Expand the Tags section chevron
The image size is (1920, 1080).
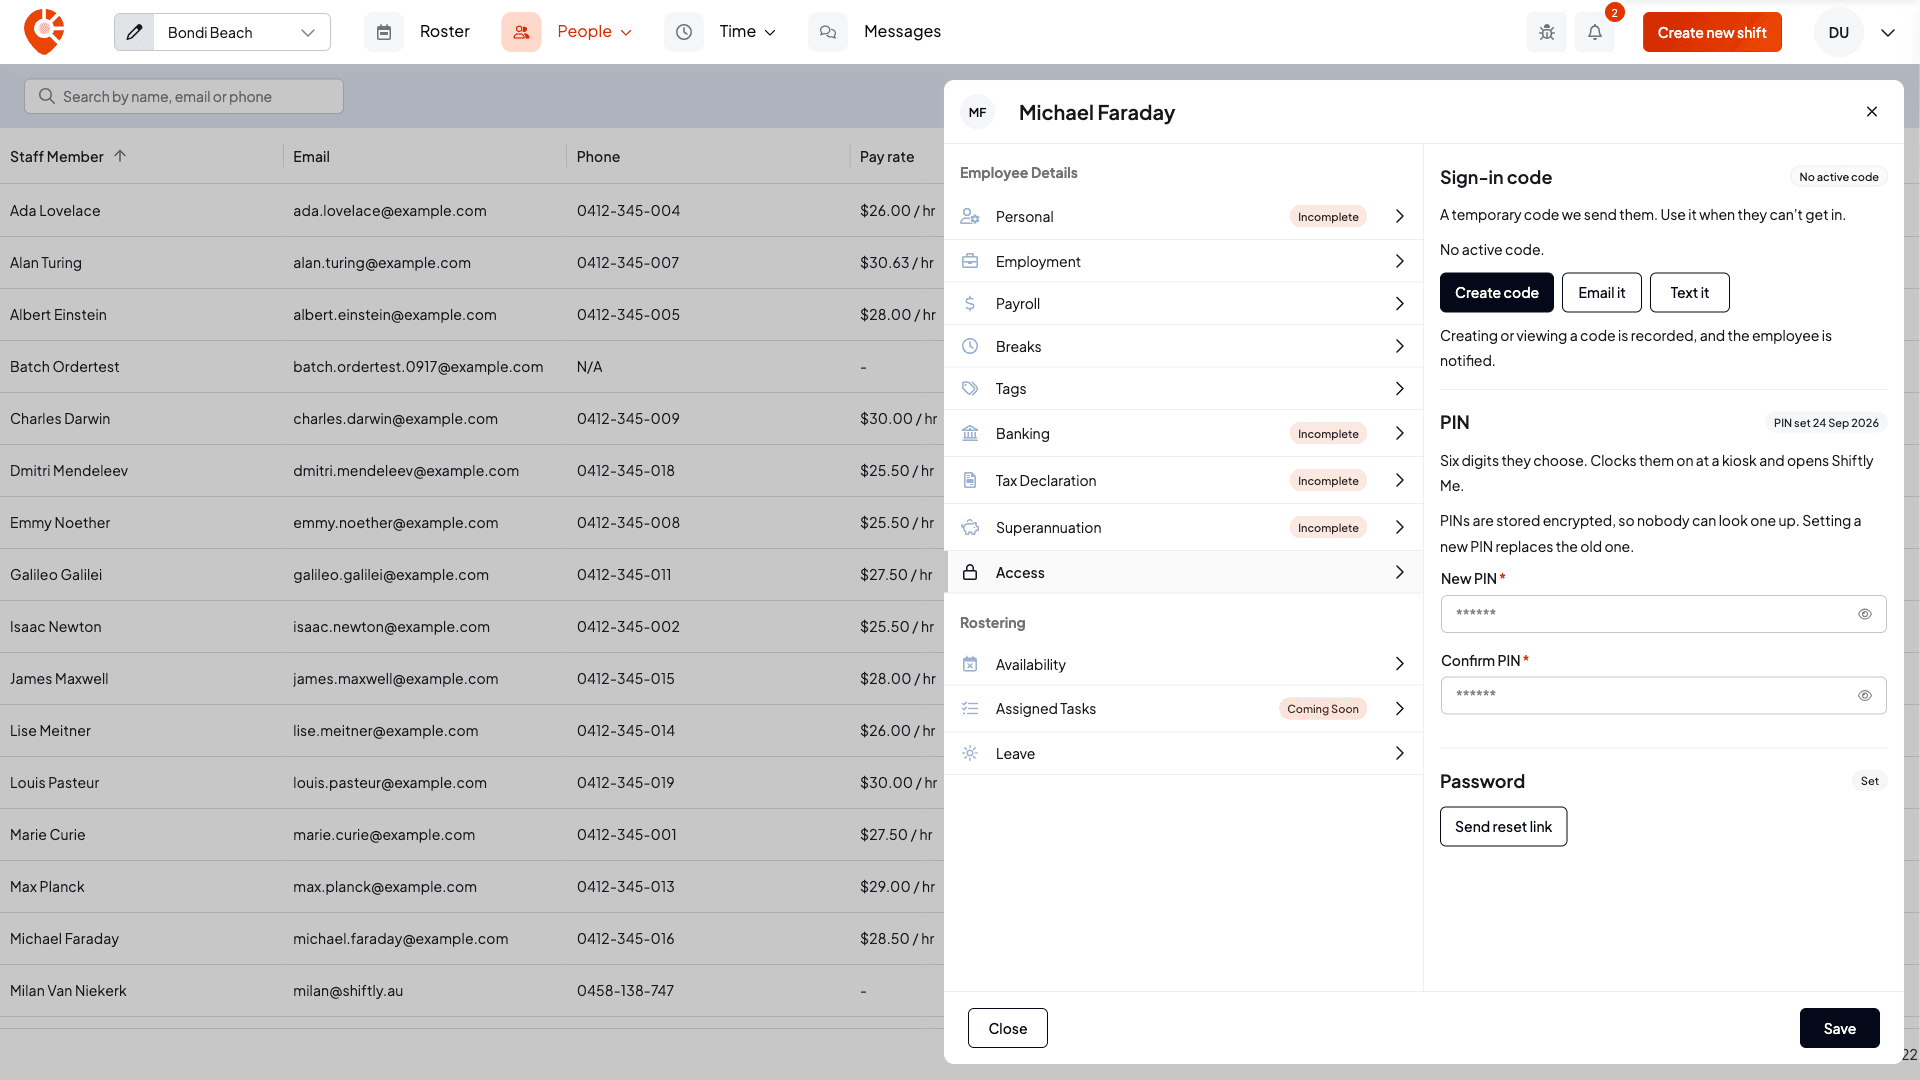[1400, 388]
